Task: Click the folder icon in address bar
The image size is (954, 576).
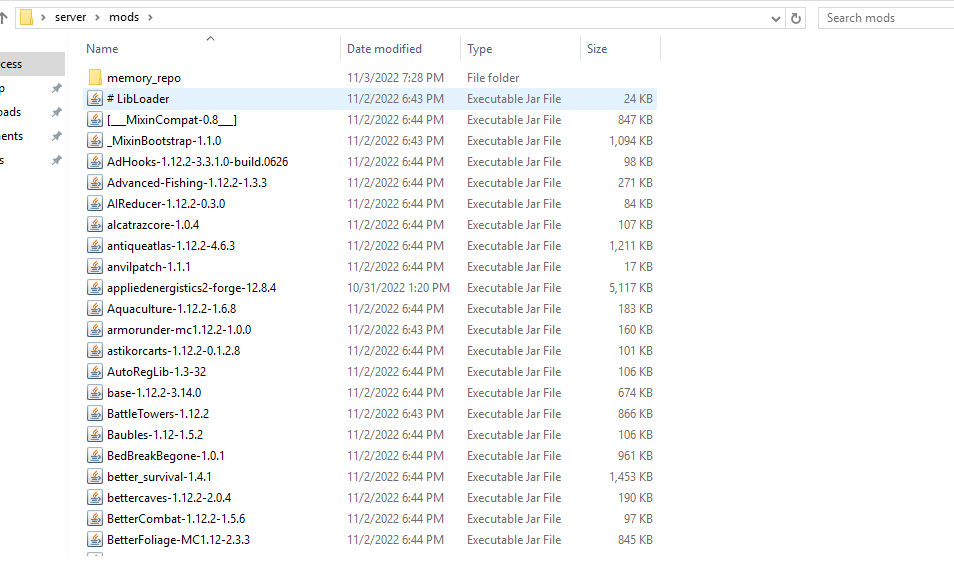Action: 26,18
